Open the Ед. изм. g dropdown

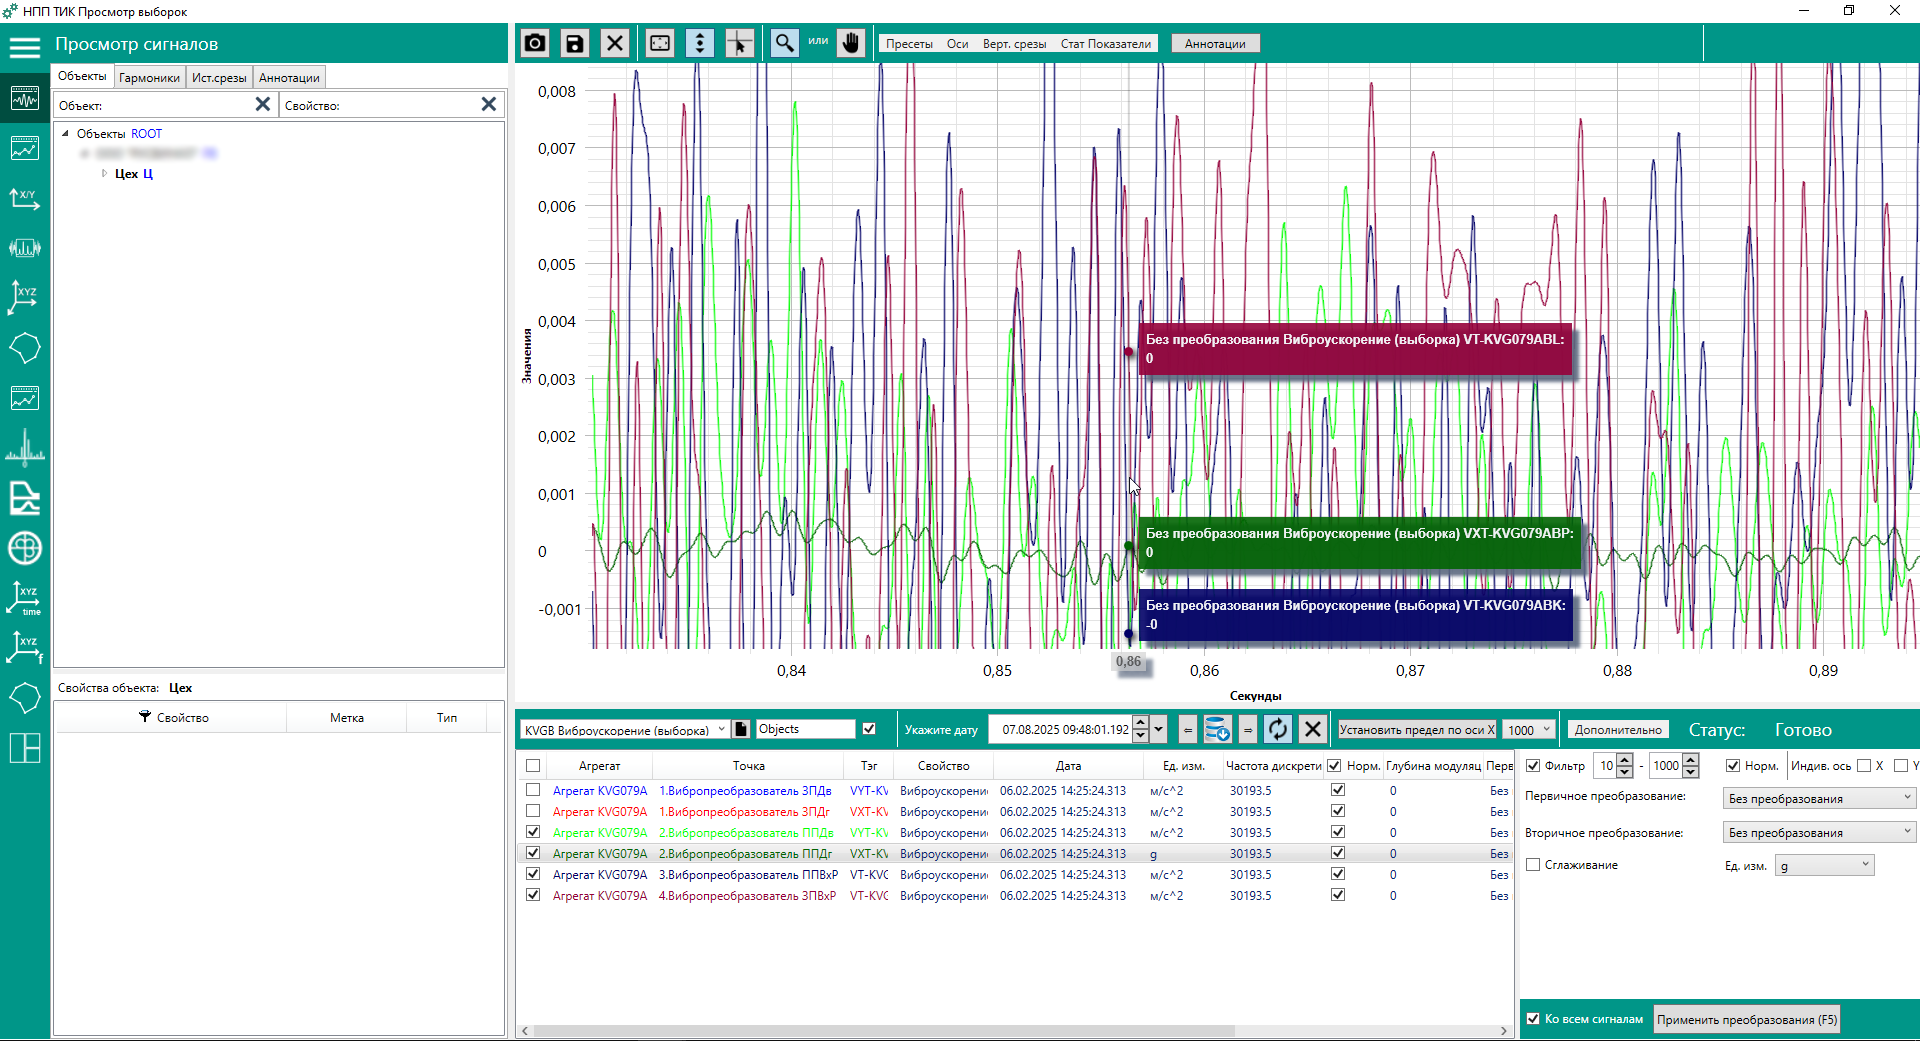pos(1824,866)
